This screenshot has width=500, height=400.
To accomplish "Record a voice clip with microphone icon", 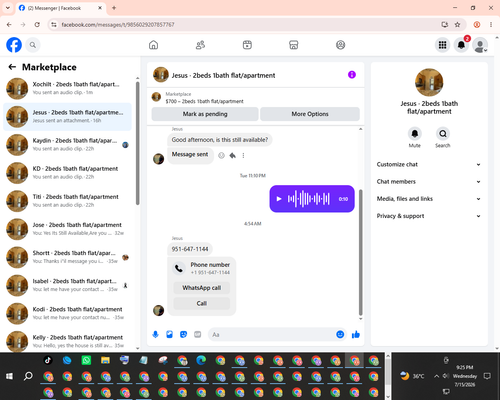I will point(155,334).
